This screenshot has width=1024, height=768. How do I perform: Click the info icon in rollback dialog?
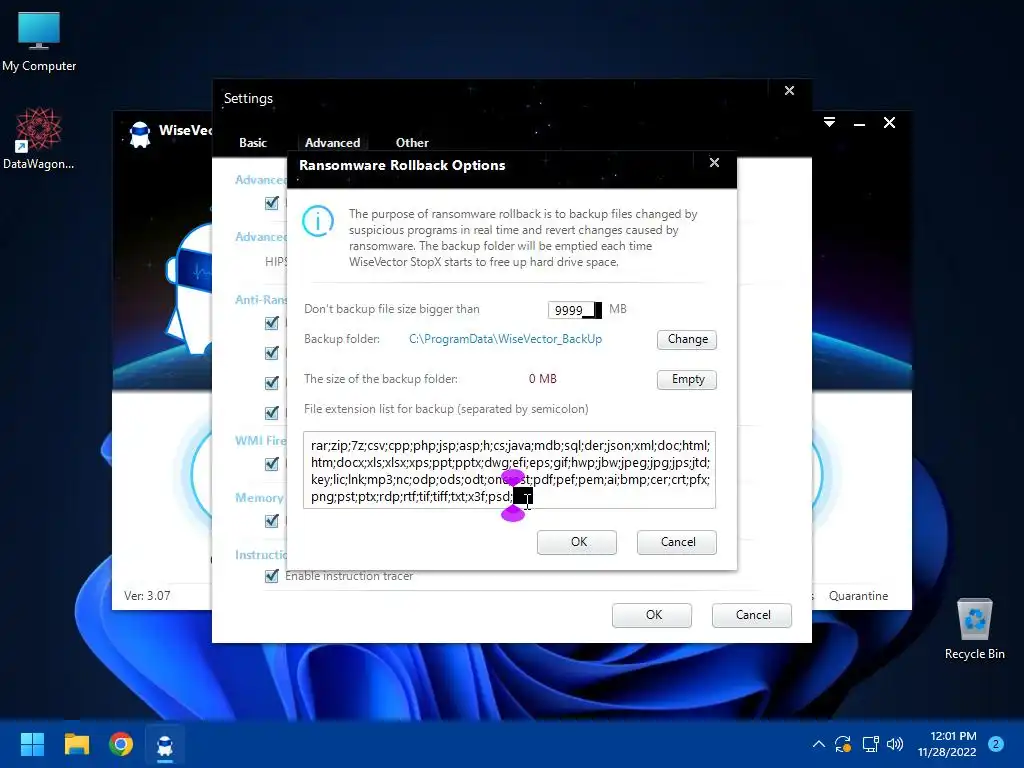click(318, 220)
